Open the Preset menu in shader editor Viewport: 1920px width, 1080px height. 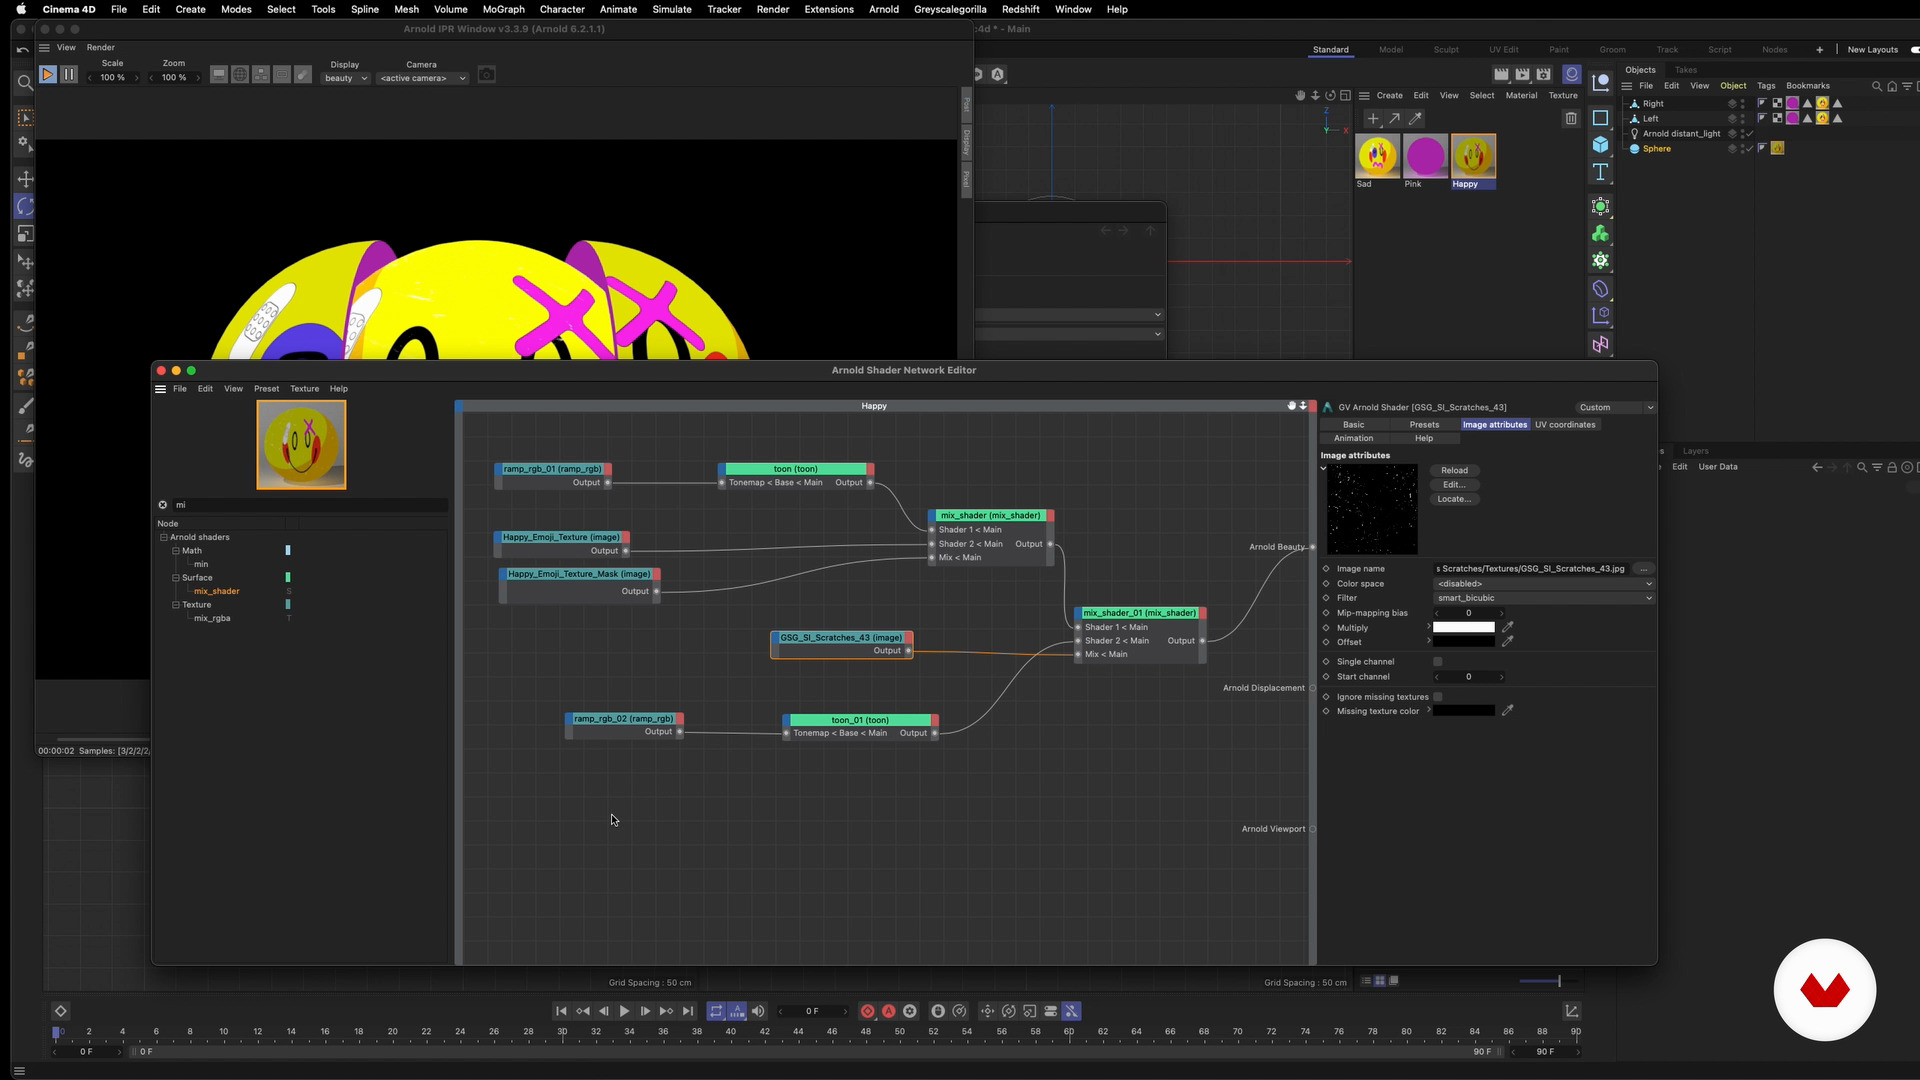pos(266,389)
